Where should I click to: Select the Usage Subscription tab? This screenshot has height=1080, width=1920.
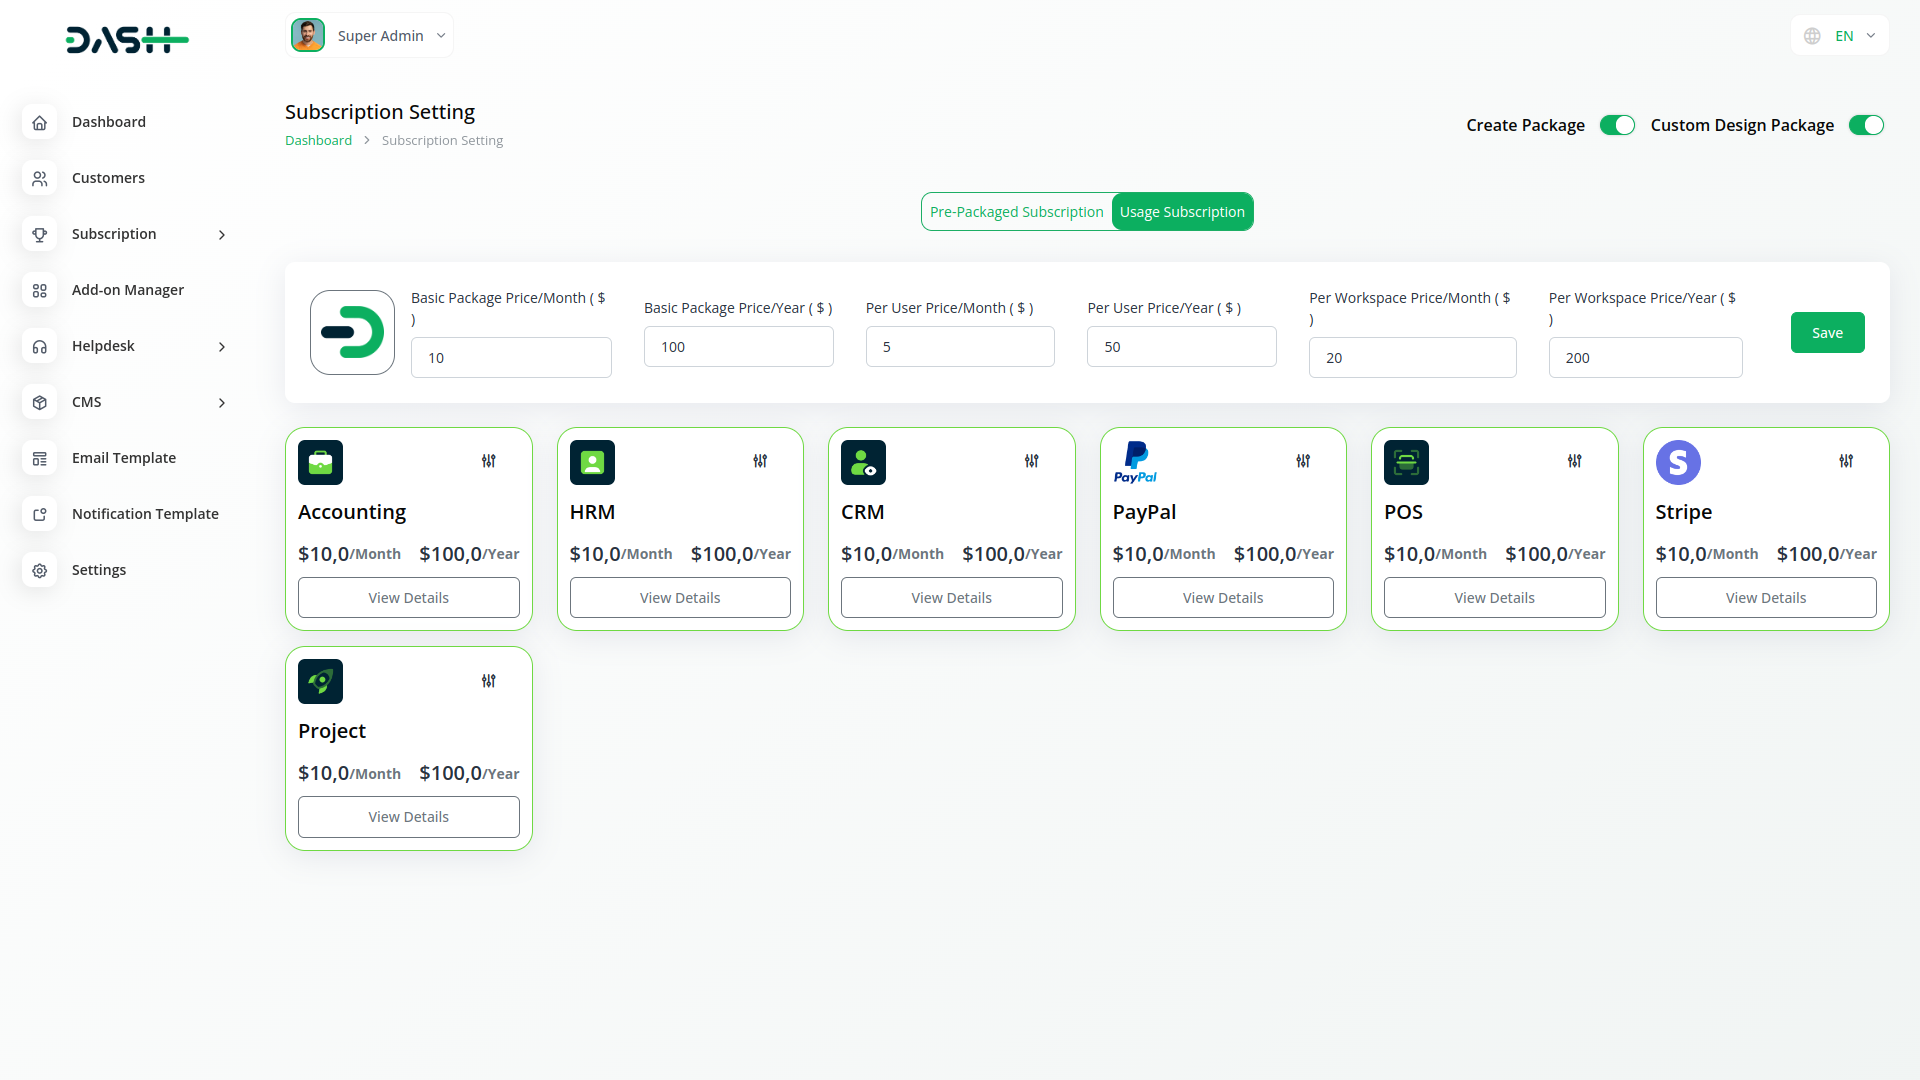pyautogui.click(x=1182, y=211)
